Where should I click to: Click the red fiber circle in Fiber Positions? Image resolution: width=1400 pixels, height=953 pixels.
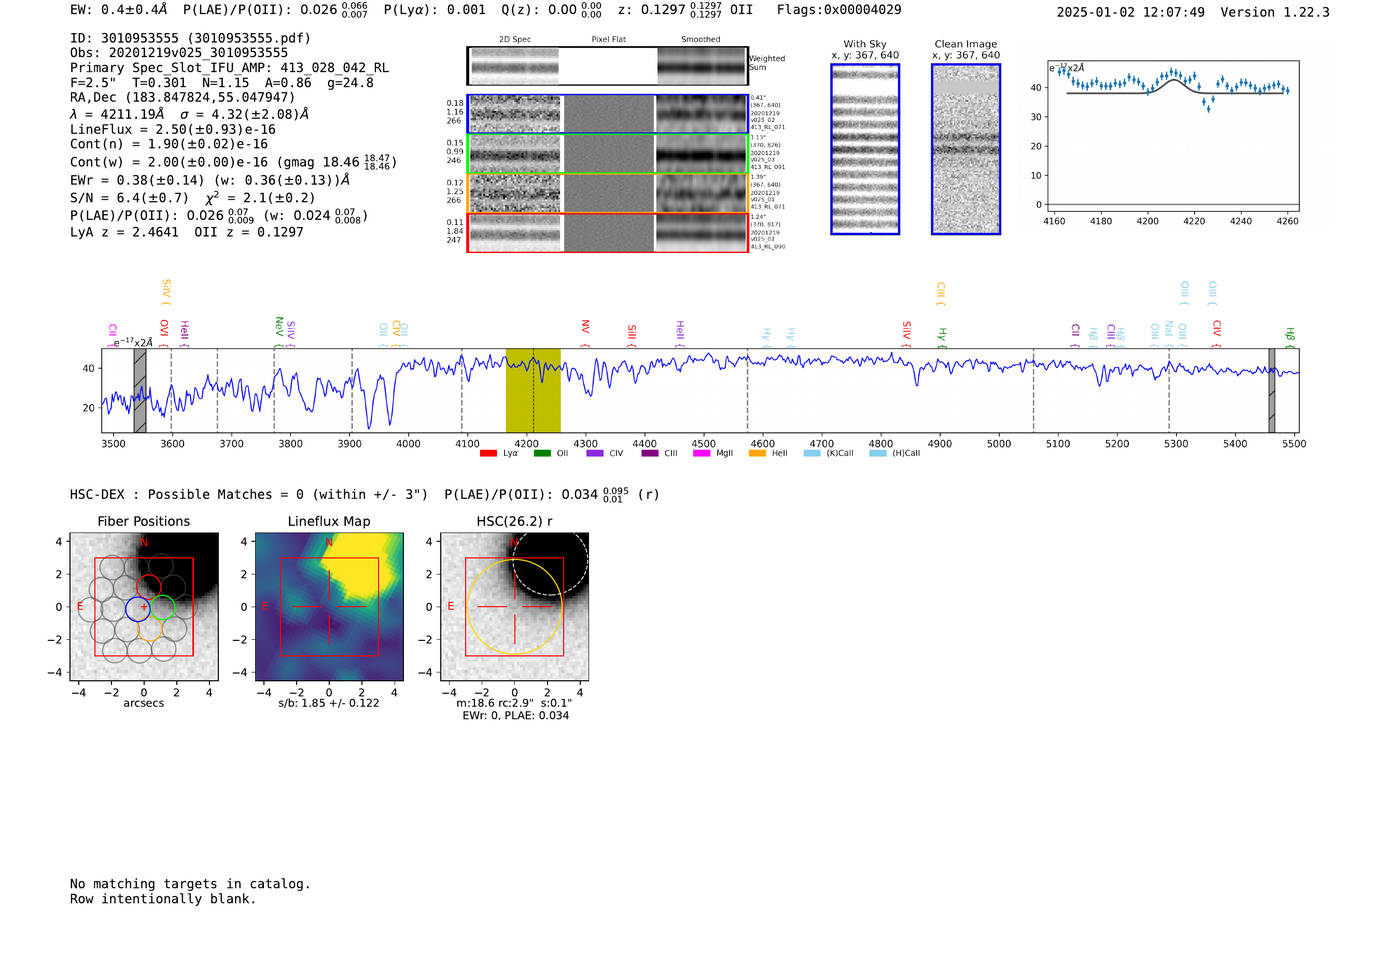coord(149,587)
